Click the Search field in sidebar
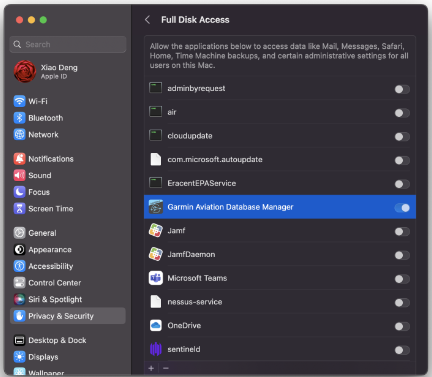 point(68,44)
